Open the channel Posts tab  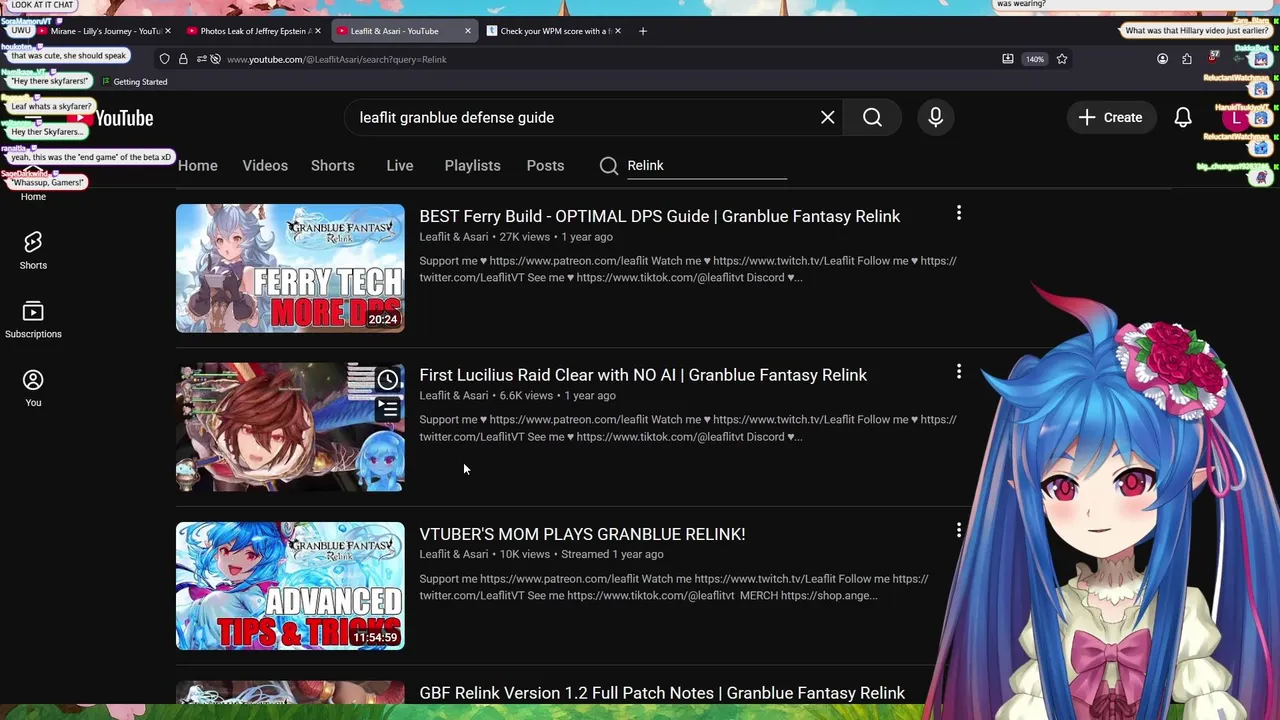coord(545,165)
